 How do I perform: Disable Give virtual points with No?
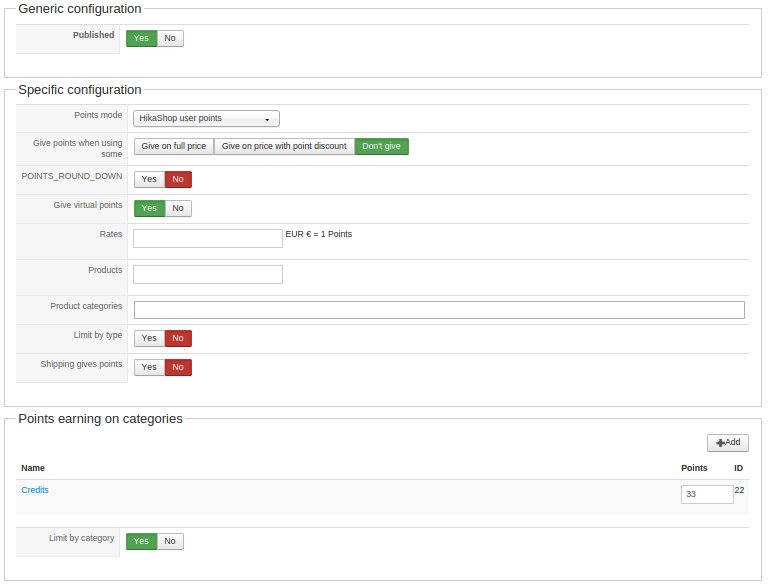178,208
